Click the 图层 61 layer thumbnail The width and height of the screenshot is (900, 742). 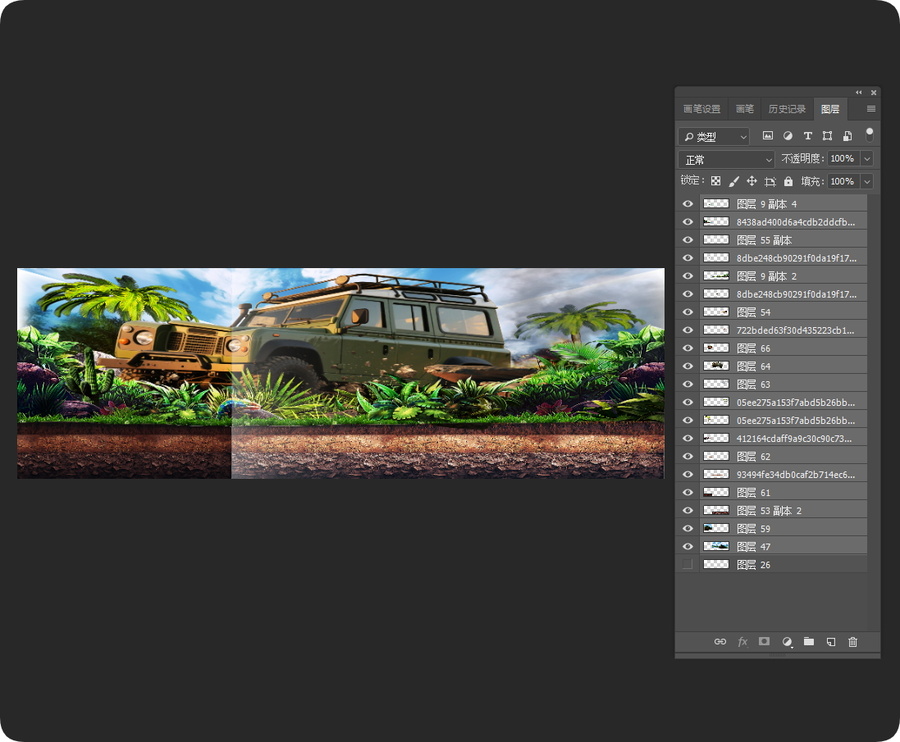[716, 492]
